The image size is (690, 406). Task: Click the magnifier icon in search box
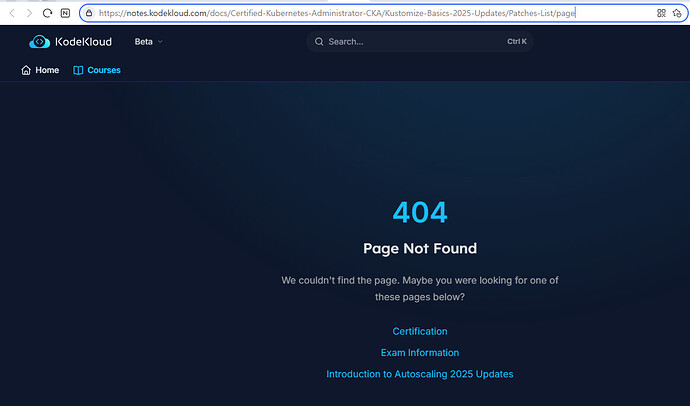319,42
